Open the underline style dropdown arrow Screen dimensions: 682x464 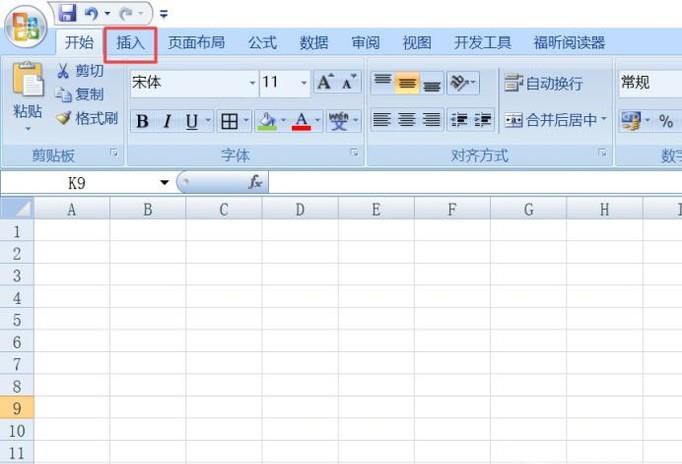click(x=208, y=120)
